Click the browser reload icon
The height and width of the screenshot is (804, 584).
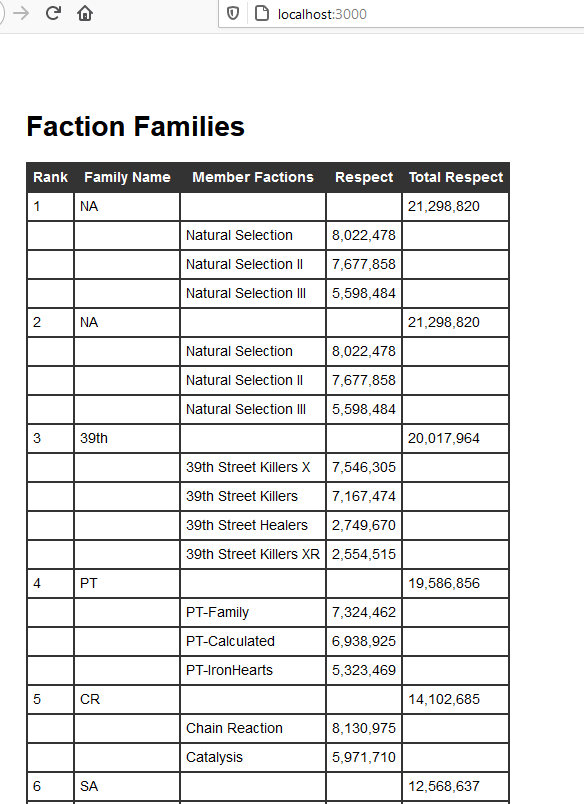tap(53, 13)
